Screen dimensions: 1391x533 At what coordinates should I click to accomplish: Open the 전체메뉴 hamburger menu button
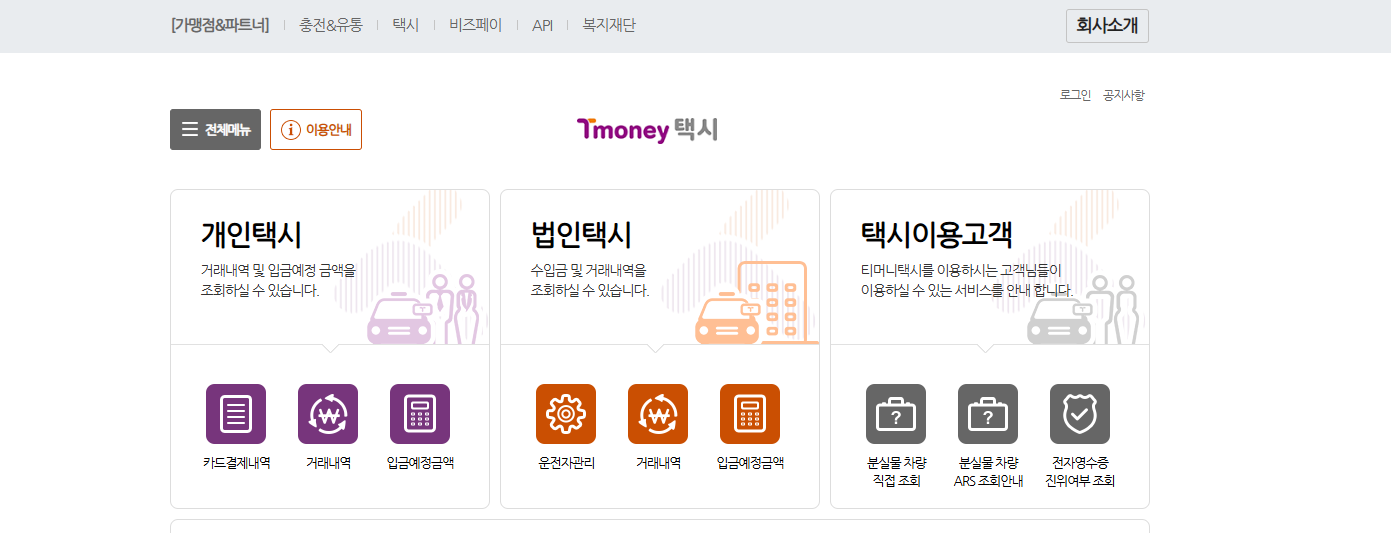click(215, 130)
